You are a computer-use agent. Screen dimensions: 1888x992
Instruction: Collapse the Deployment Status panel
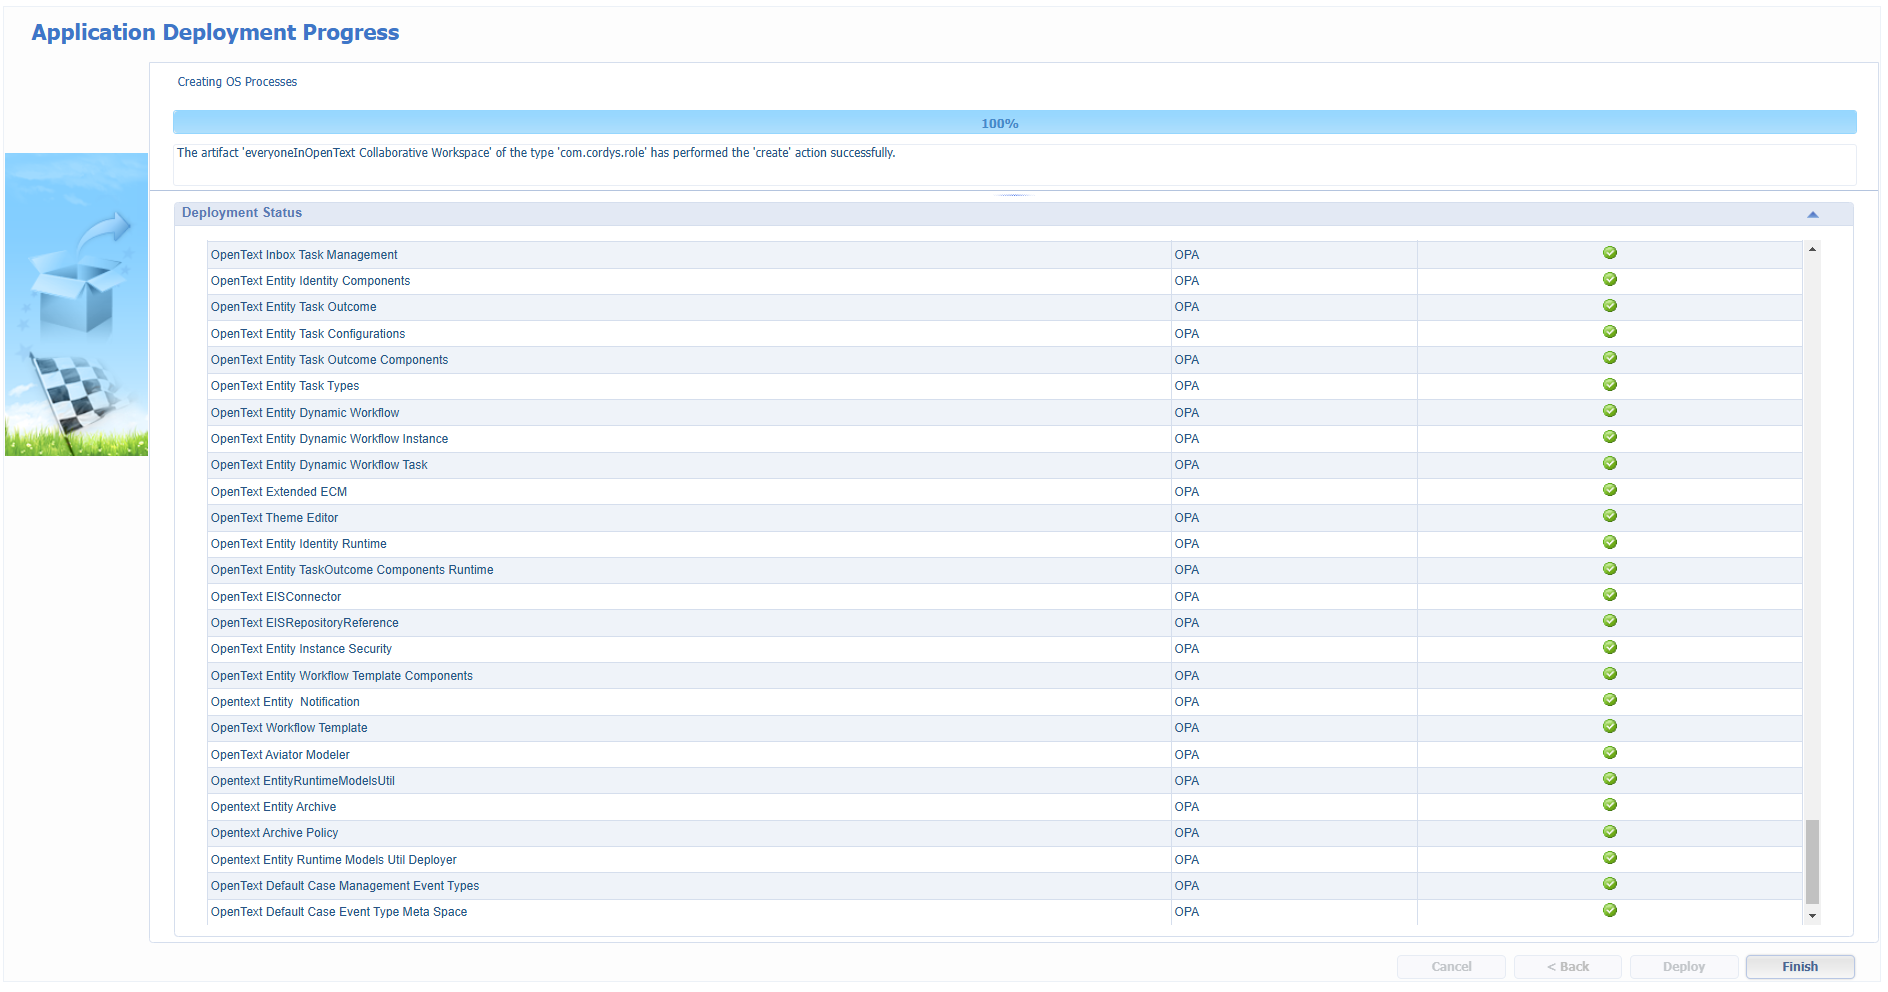[x=1812, y=214]
